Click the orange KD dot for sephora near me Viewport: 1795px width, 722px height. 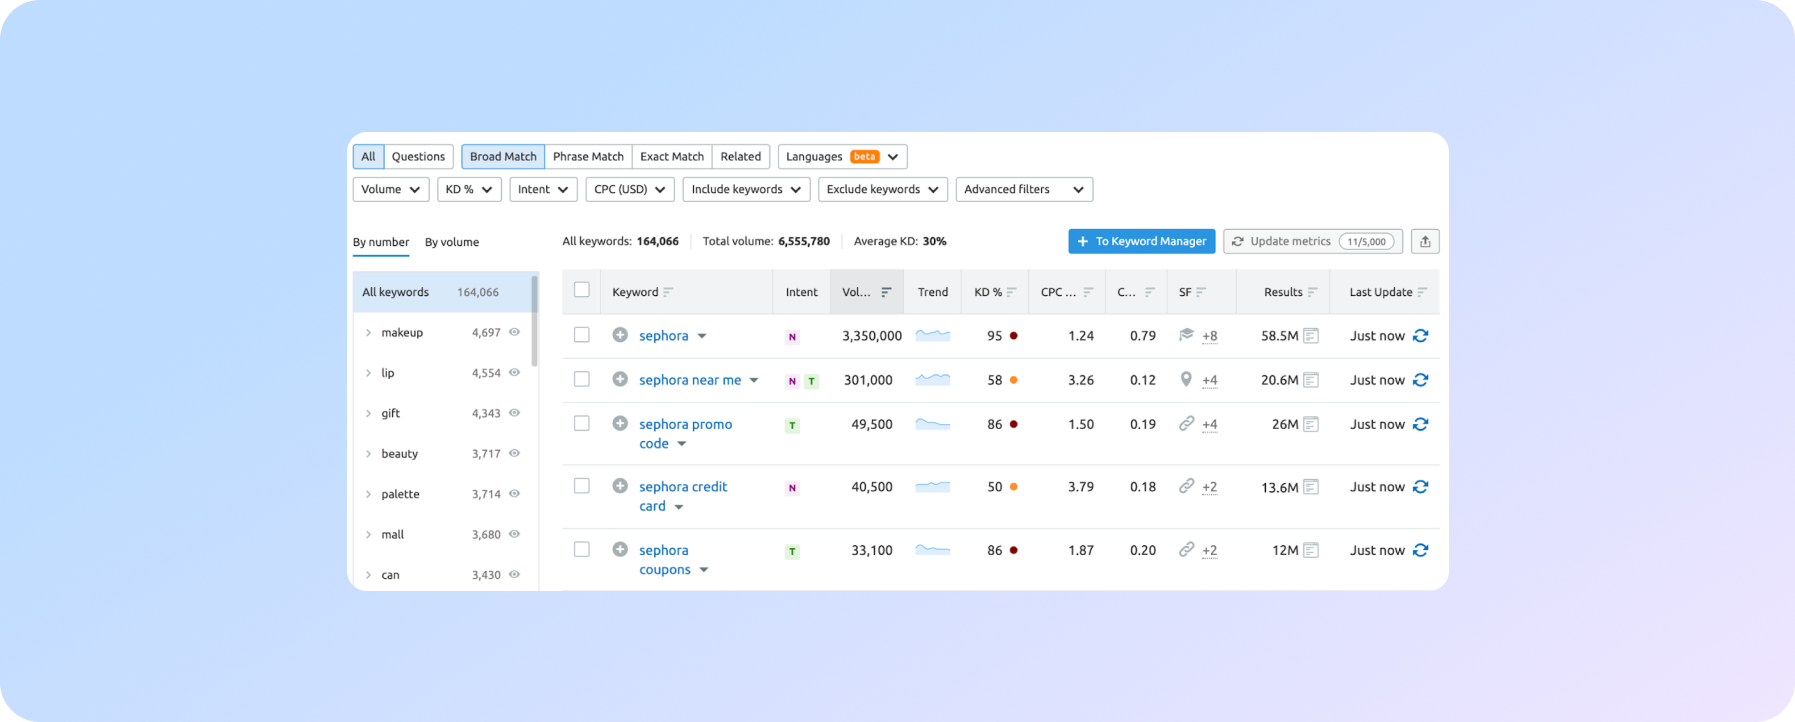coord(1013,380)
